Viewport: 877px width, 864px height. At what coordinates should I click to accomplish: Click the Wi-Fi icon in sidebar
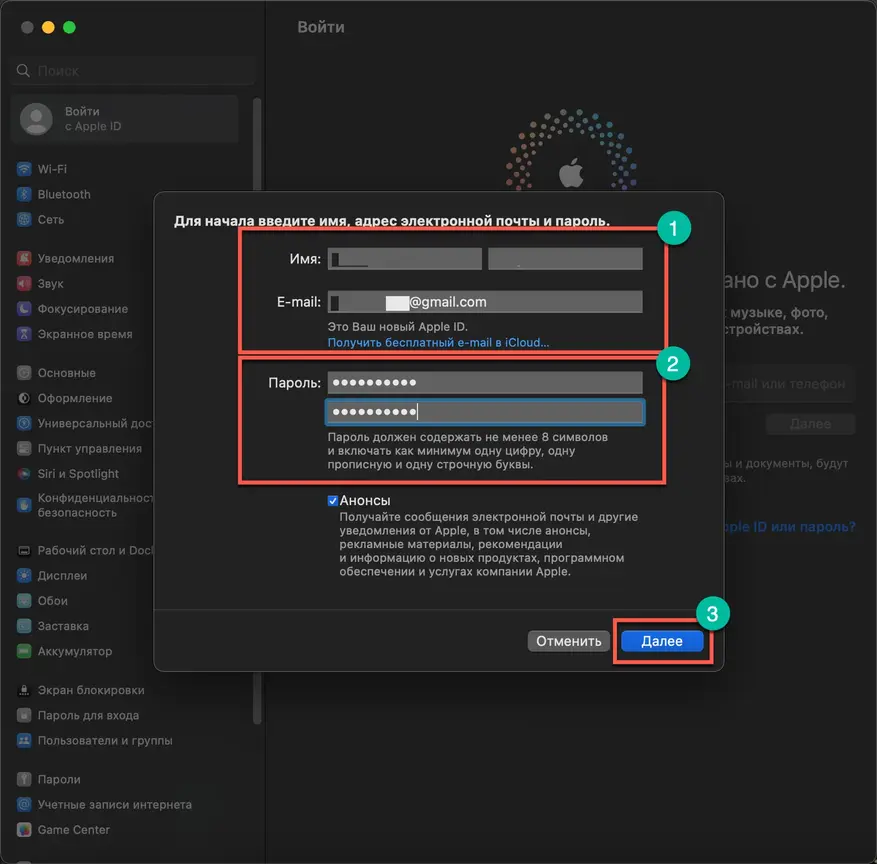(x=24, y=169)
